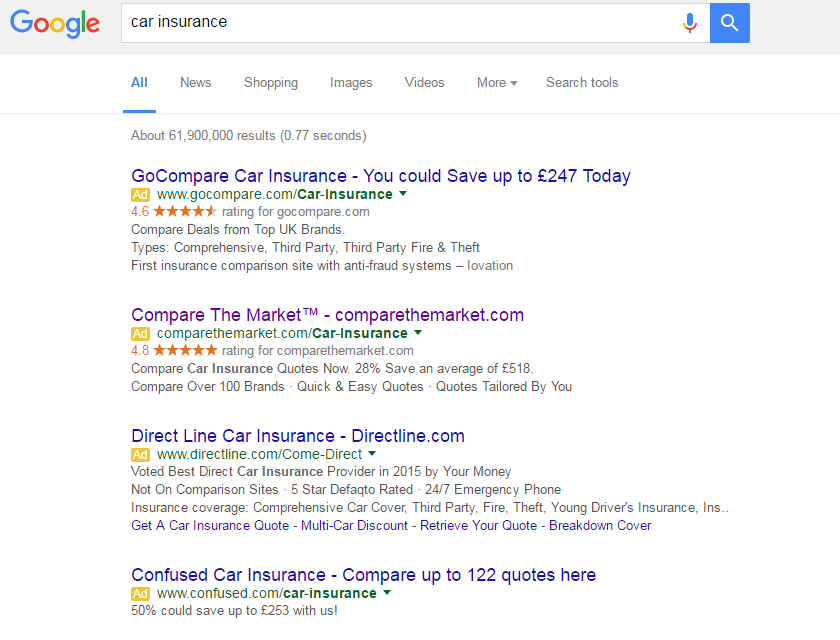The image size is (840, 640).
Task: Expand the directline.com URL dropdown arrow
Action: click(x=372, y=454)
